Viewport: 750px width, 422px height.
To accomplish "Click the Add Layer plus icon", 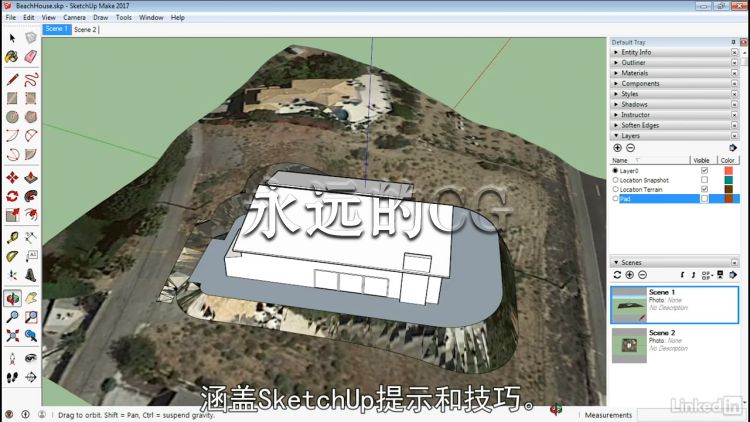I will coord(618,148).
